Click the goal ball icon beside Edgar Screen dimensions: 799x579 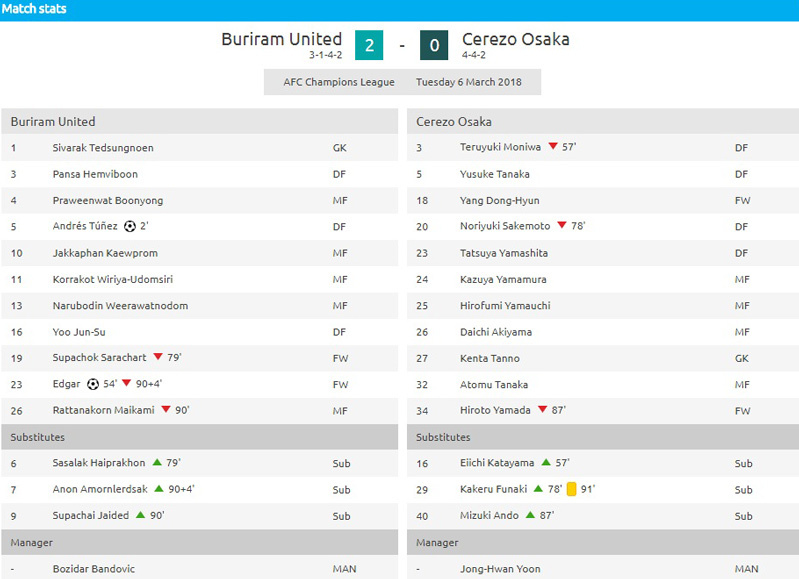(x=93, y=384)
